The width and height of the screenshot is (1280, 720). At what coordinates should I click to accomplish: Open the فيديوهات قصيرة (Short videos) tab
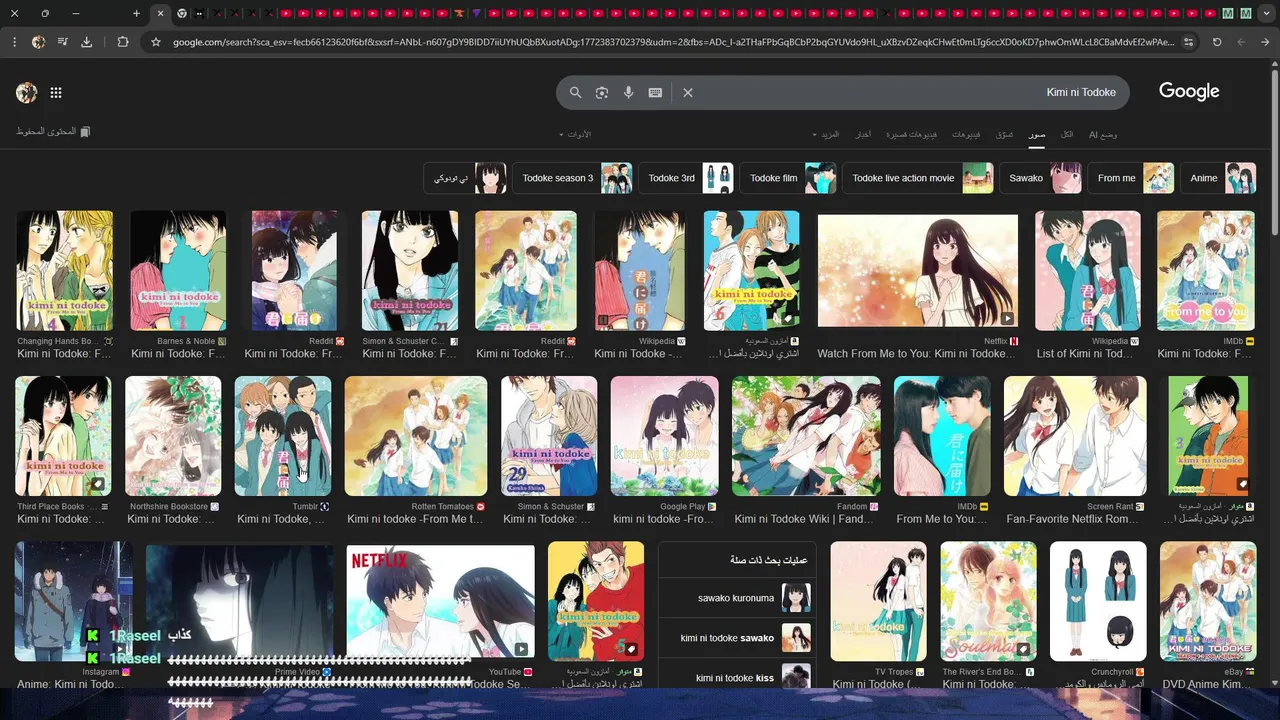tap(911, 134)
